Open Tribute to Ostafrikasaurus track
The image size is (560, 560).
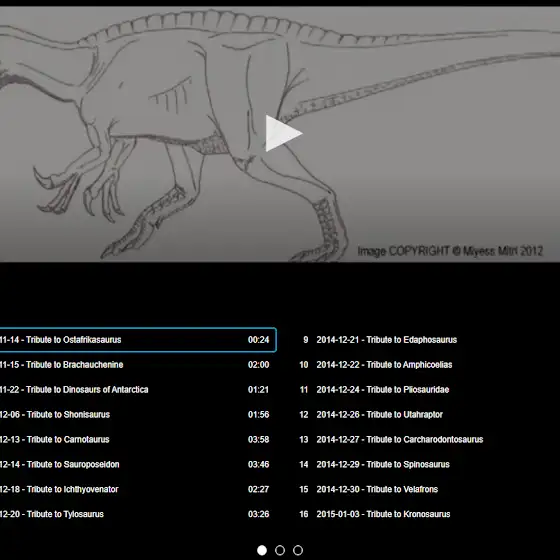138,340
